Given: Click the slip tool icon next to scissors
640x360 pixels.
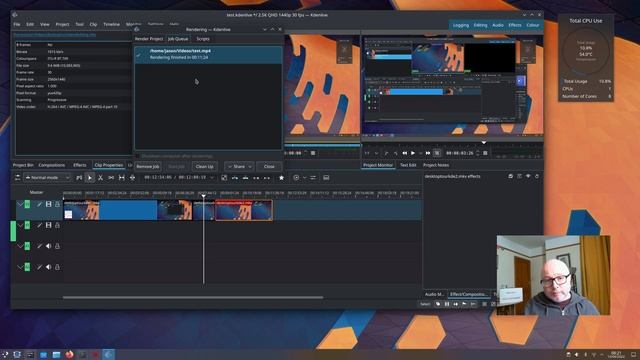Looking at the screenshot, I should coord(122,178).
